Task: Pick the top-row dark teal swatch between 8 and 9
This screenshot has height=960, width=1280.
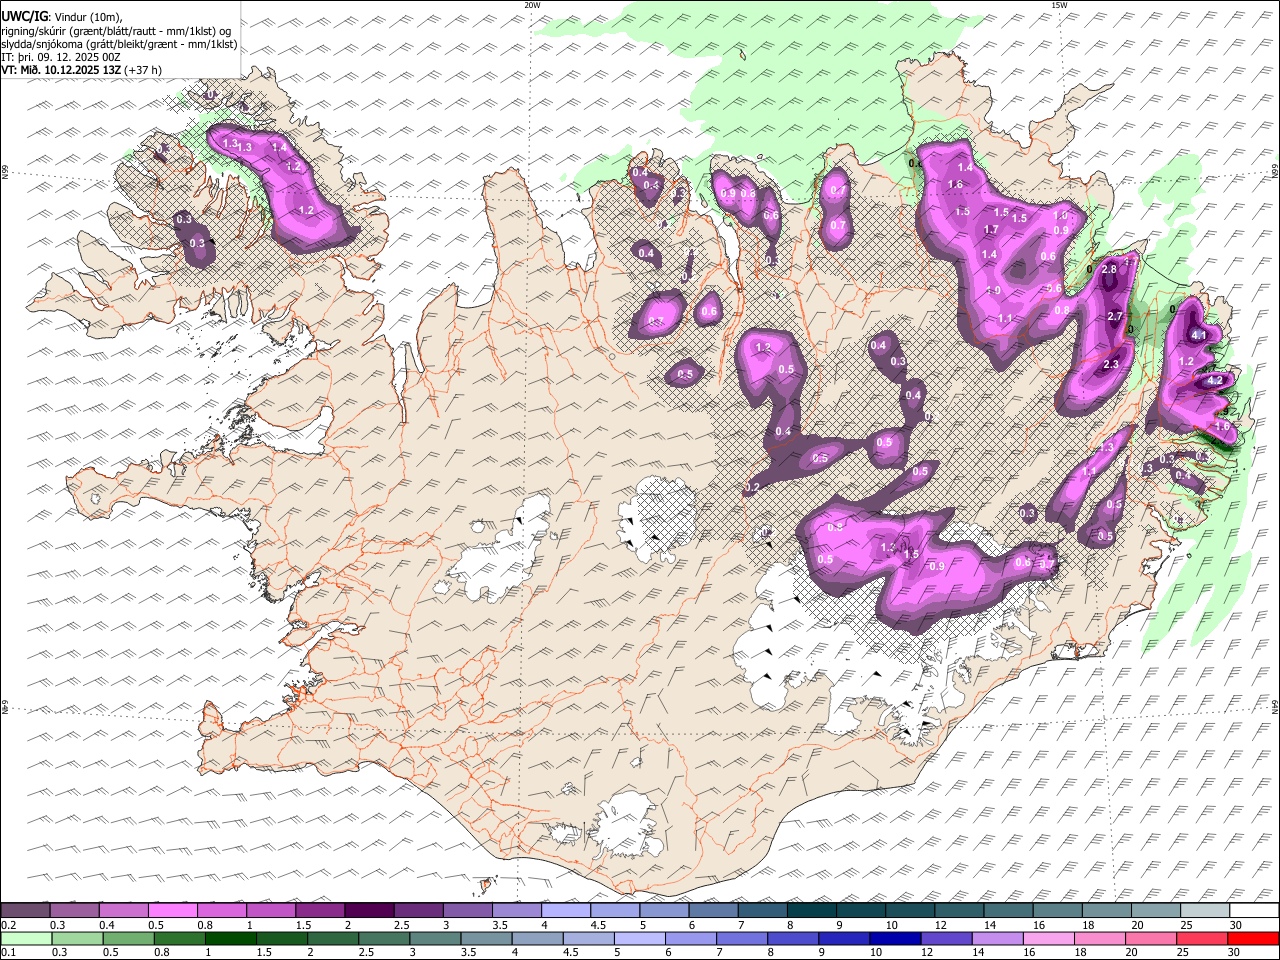Action: 813,910
